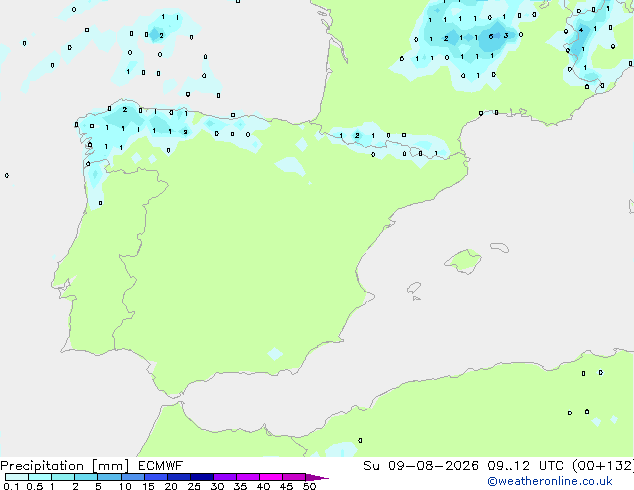Select the 0.1–0.5 mm legend color swatch
Screen dimensions: 634x490
coord(17,477)
